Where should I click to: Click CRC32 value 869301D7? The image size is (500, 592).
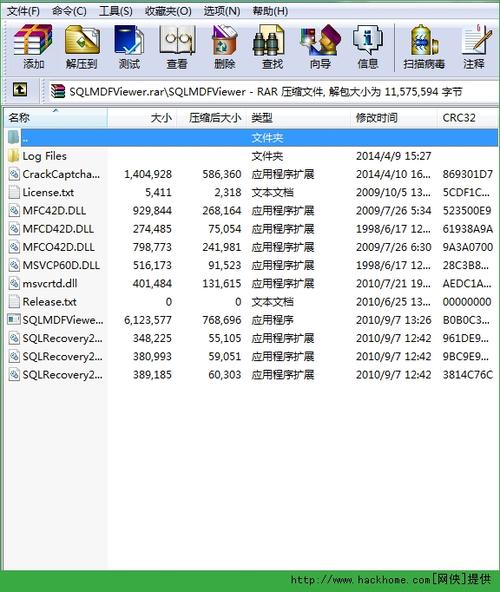[468, 174]
